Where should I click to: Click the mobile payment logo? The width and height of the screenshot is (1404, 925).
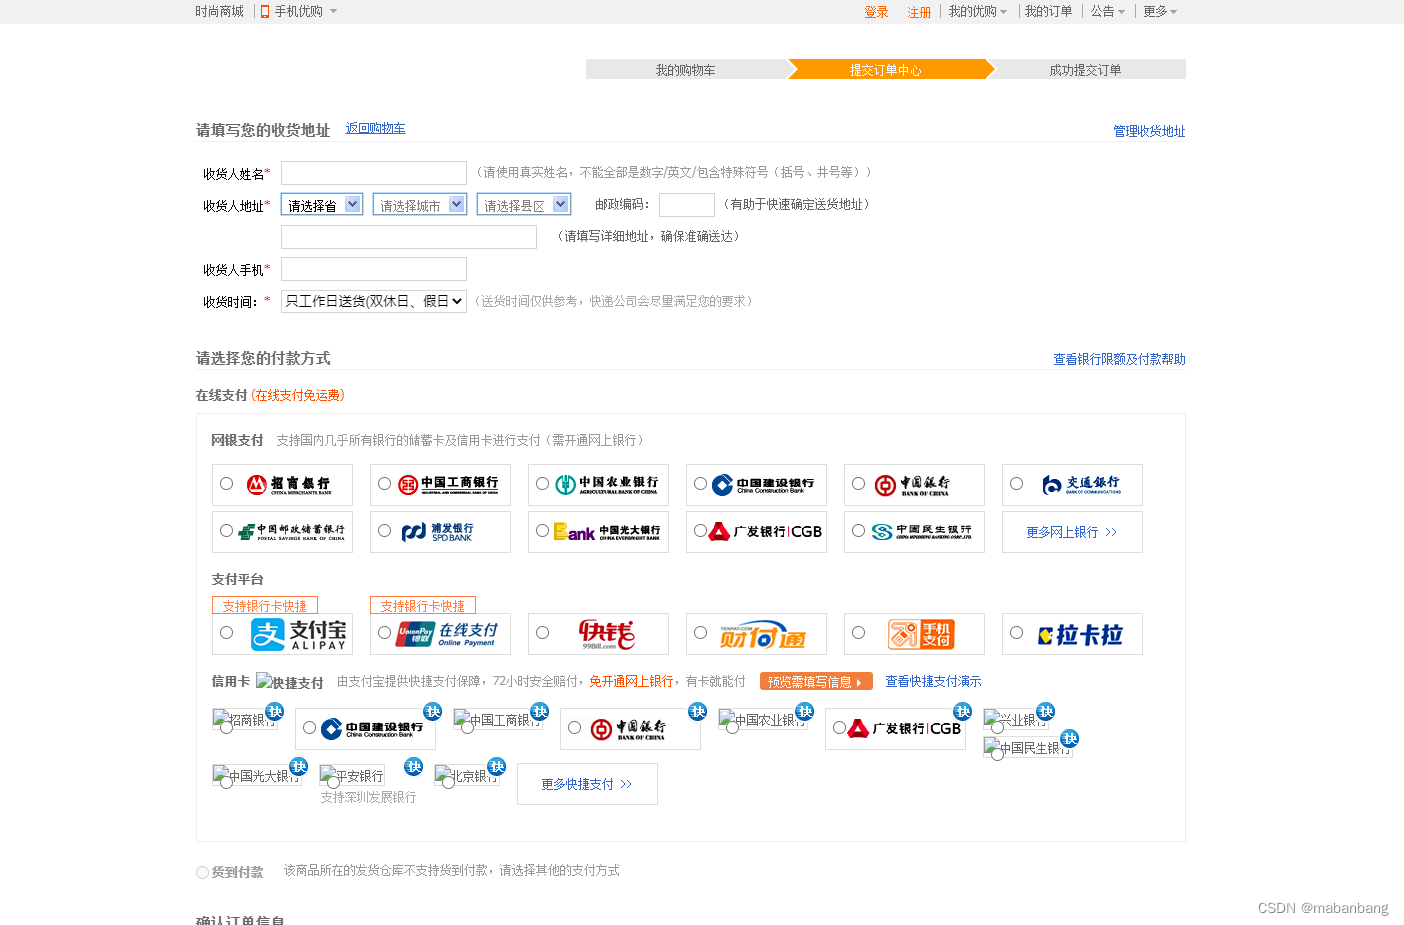point(921,634)
